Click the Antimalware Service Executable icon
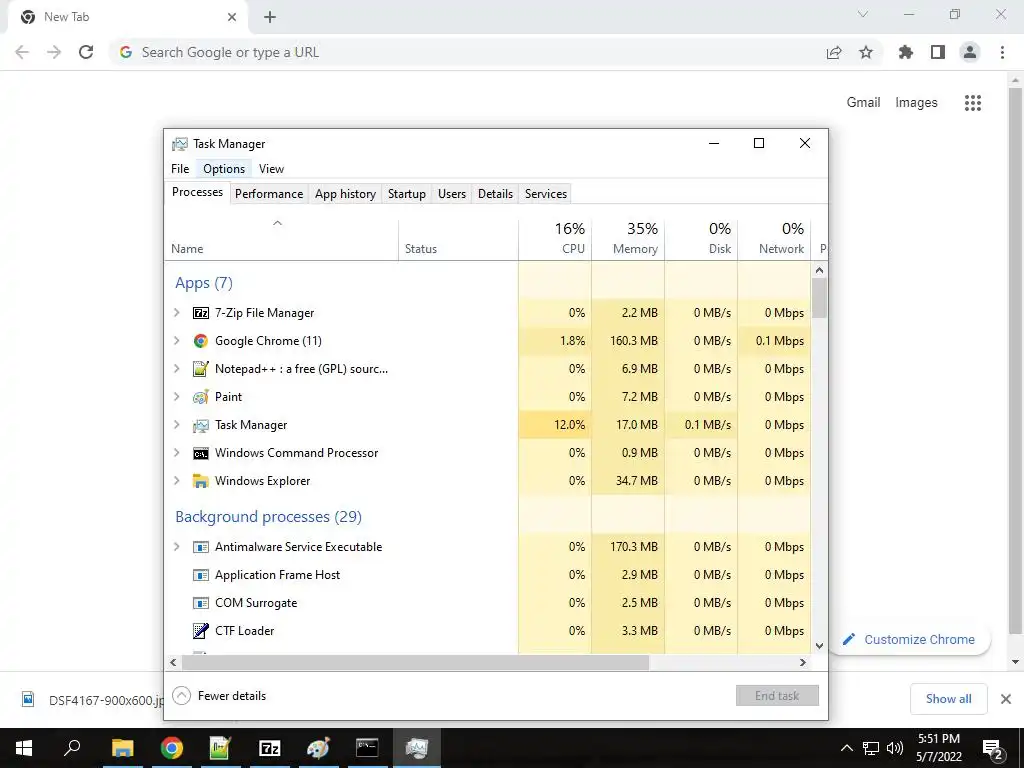 coord(200,547)
